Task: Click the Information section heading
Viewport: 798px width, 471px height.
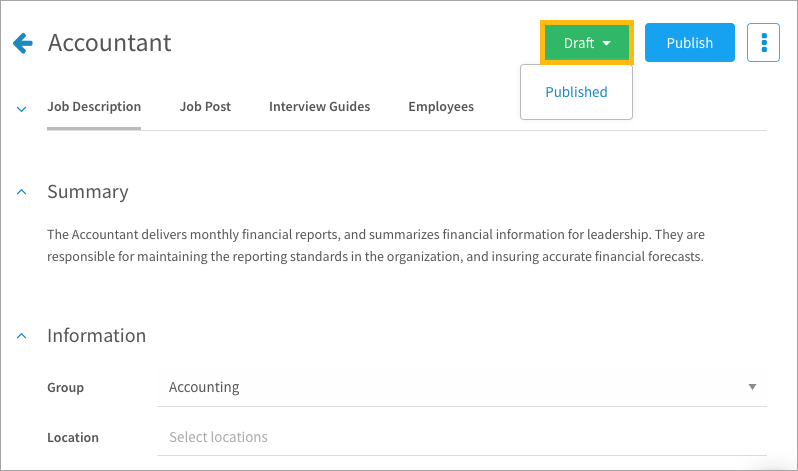Action: [x=97, y=336]
